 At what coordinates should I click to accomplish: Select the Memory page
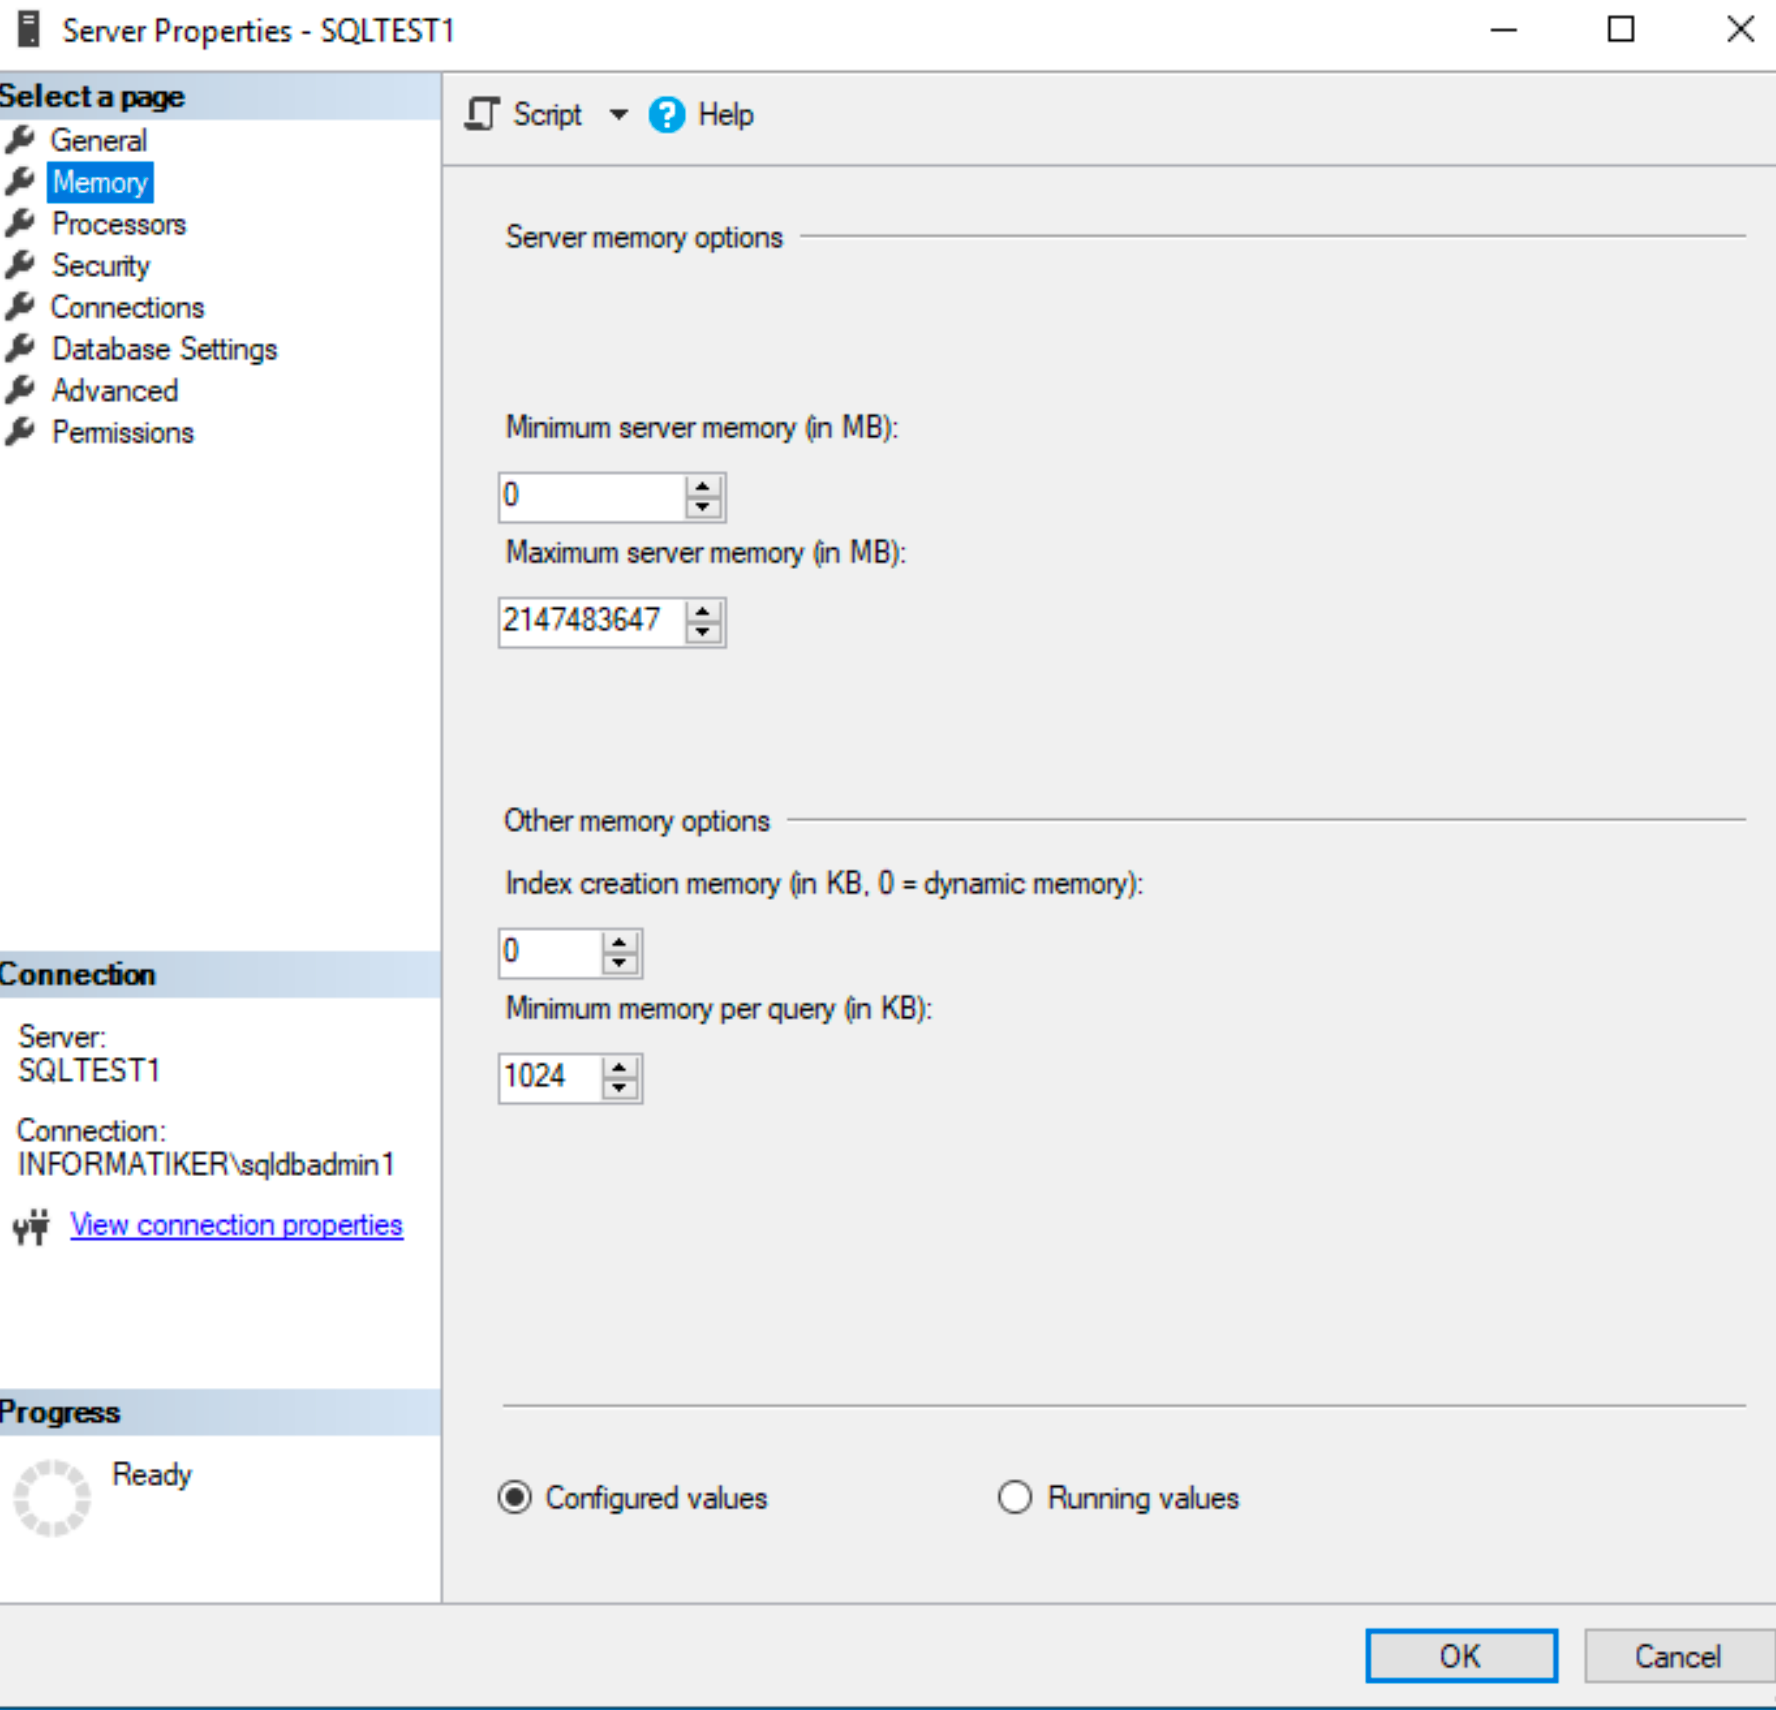click(x=100, y=182)
